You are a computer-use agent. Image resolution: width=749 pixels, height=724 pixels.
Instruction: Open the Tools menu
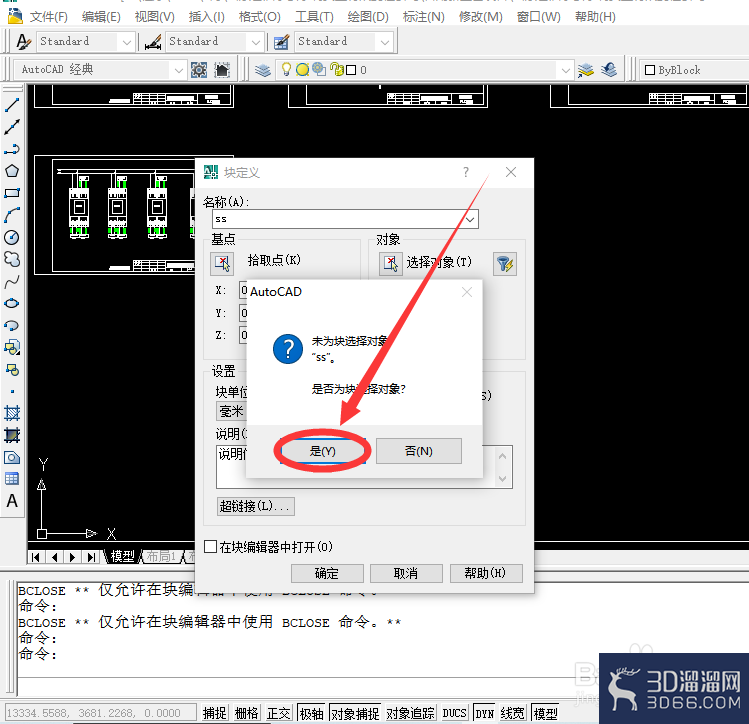(x=314, y=17)
